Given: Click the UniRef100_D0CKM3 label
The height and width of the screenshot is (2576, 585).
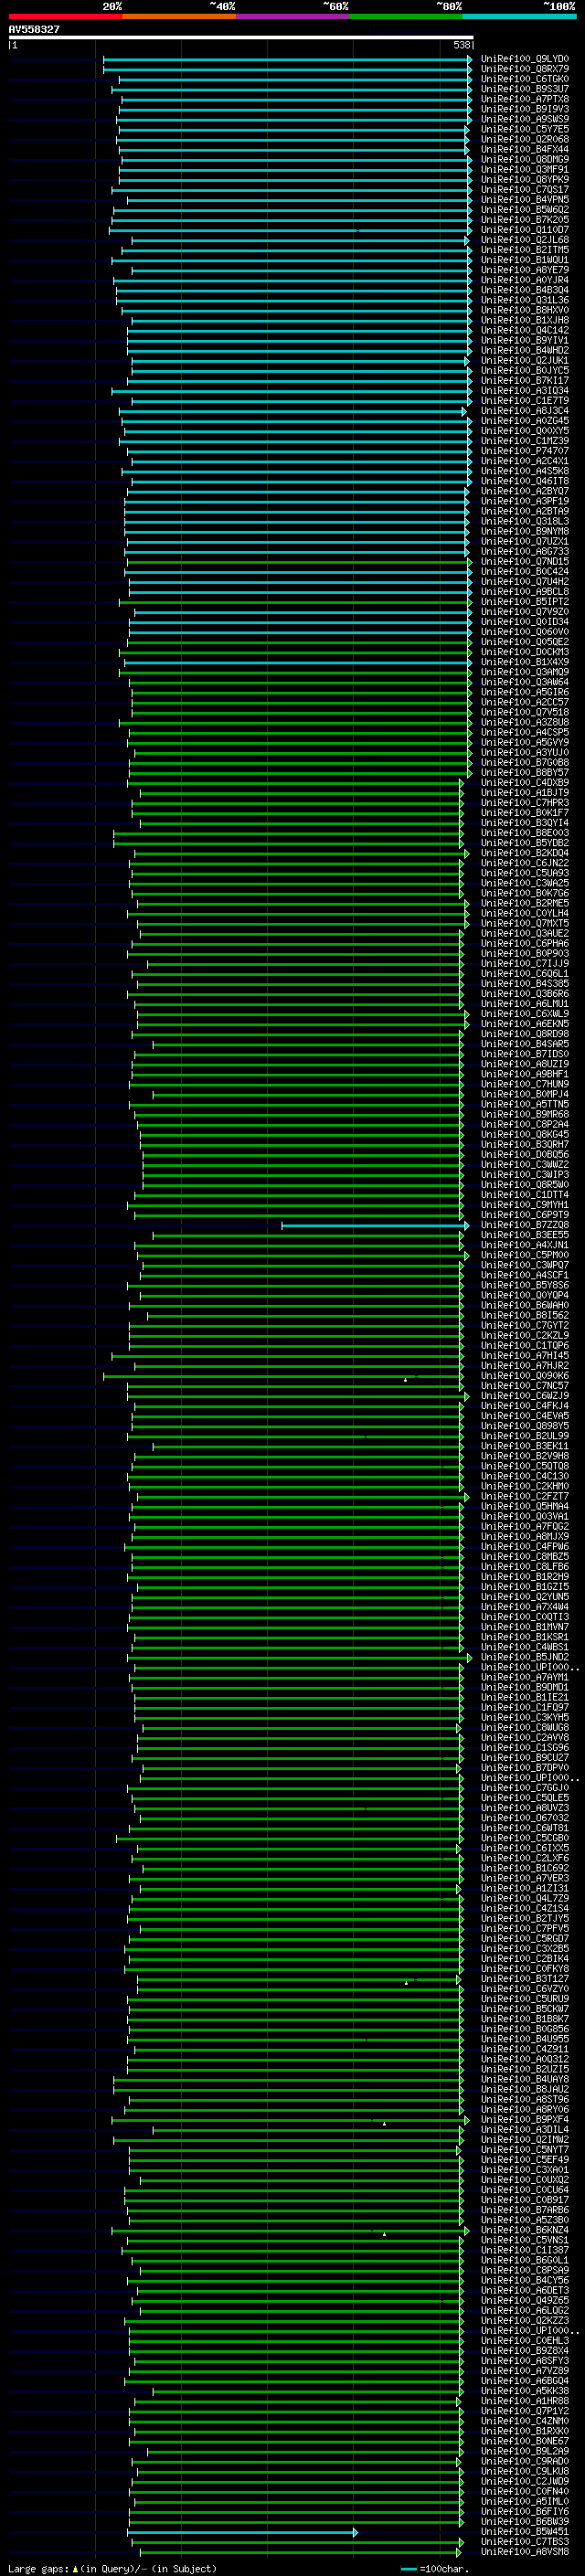Looking at the screenshot, I should point(525,652).
